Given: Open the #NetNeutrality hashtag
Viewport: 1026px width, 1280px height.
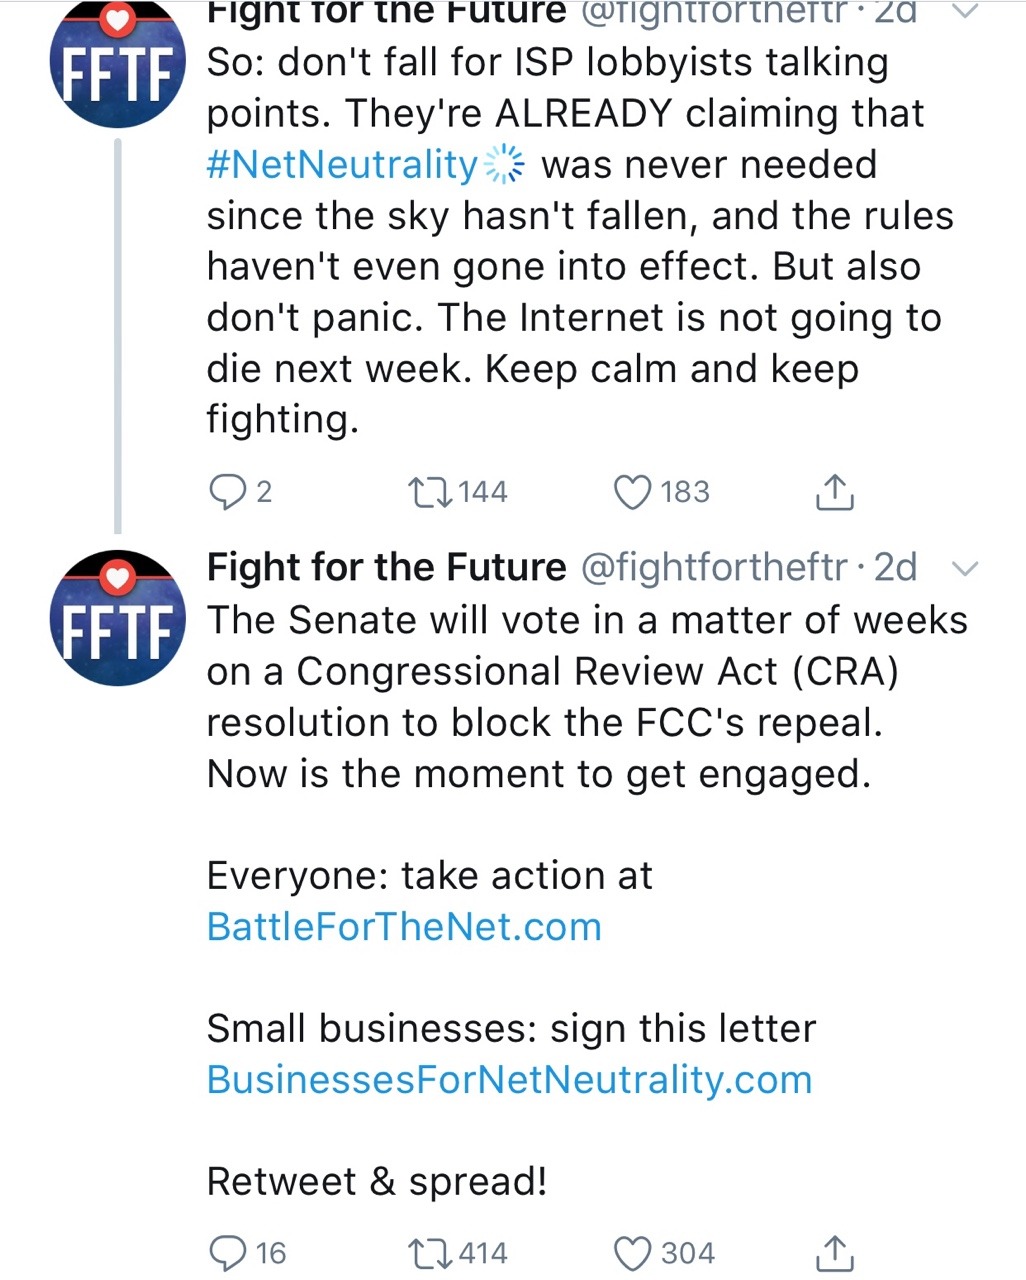Looking at the screenshot, I should (x=343, y=165).
